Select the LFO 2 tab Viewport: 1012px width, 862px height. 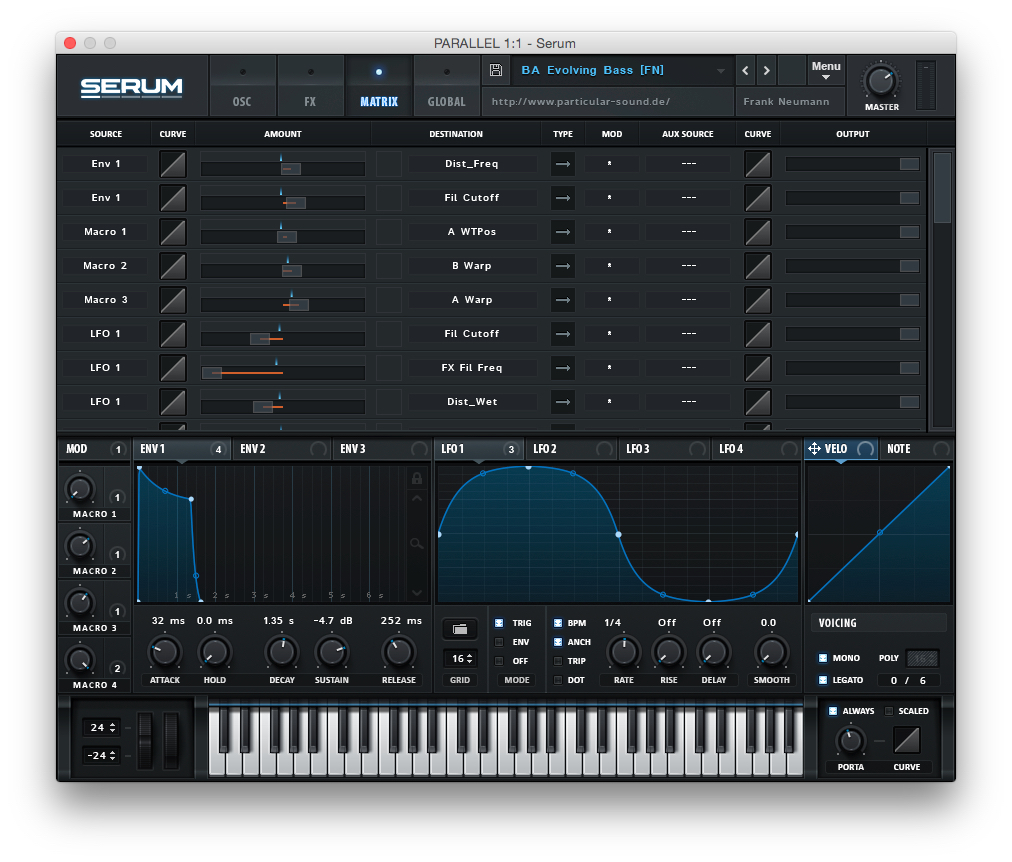coord(571,449)
